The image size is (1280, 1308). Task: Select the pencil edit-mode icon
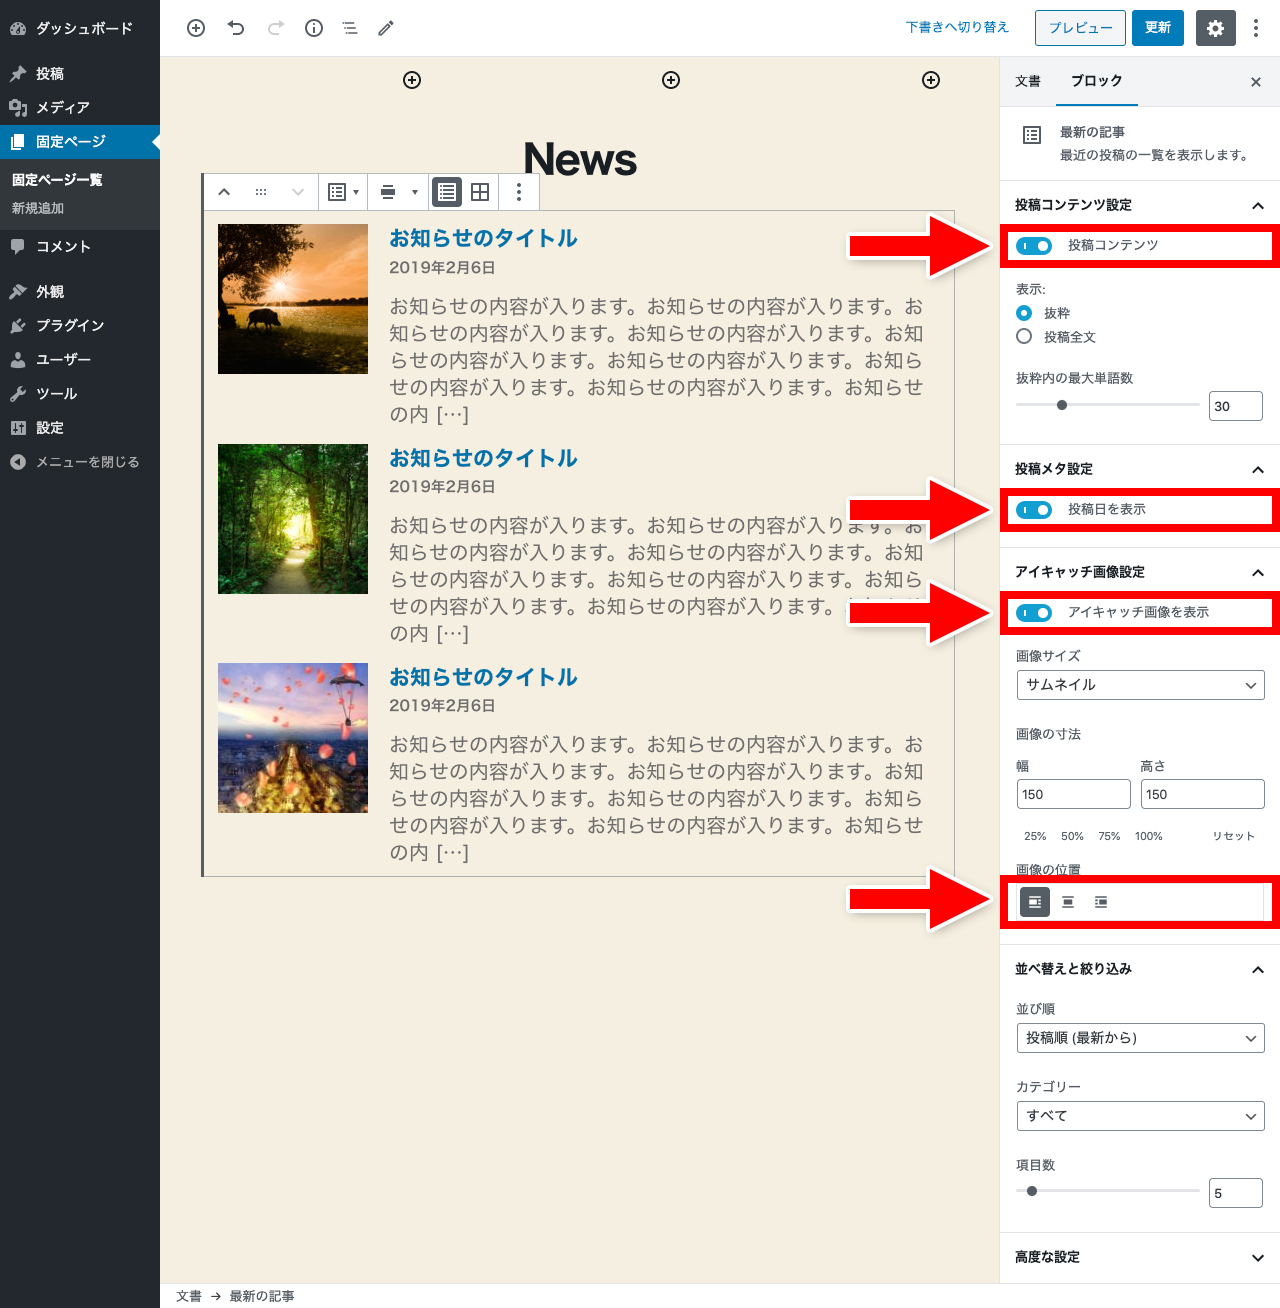(x=386, y=28)
